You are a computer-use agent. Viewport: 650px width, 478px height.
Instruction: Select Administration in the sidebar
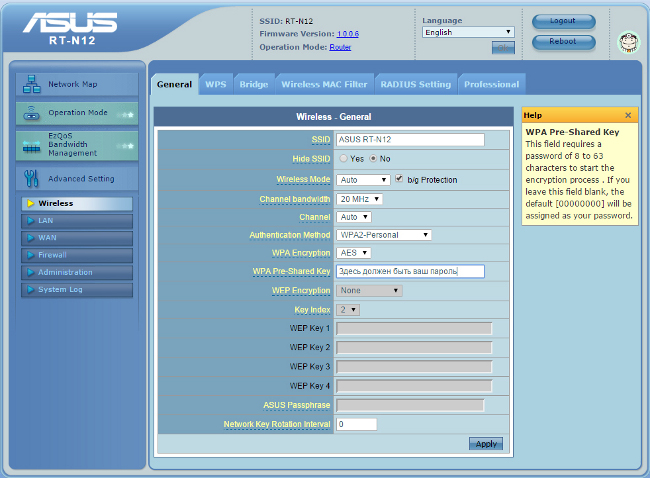[77, 273]
